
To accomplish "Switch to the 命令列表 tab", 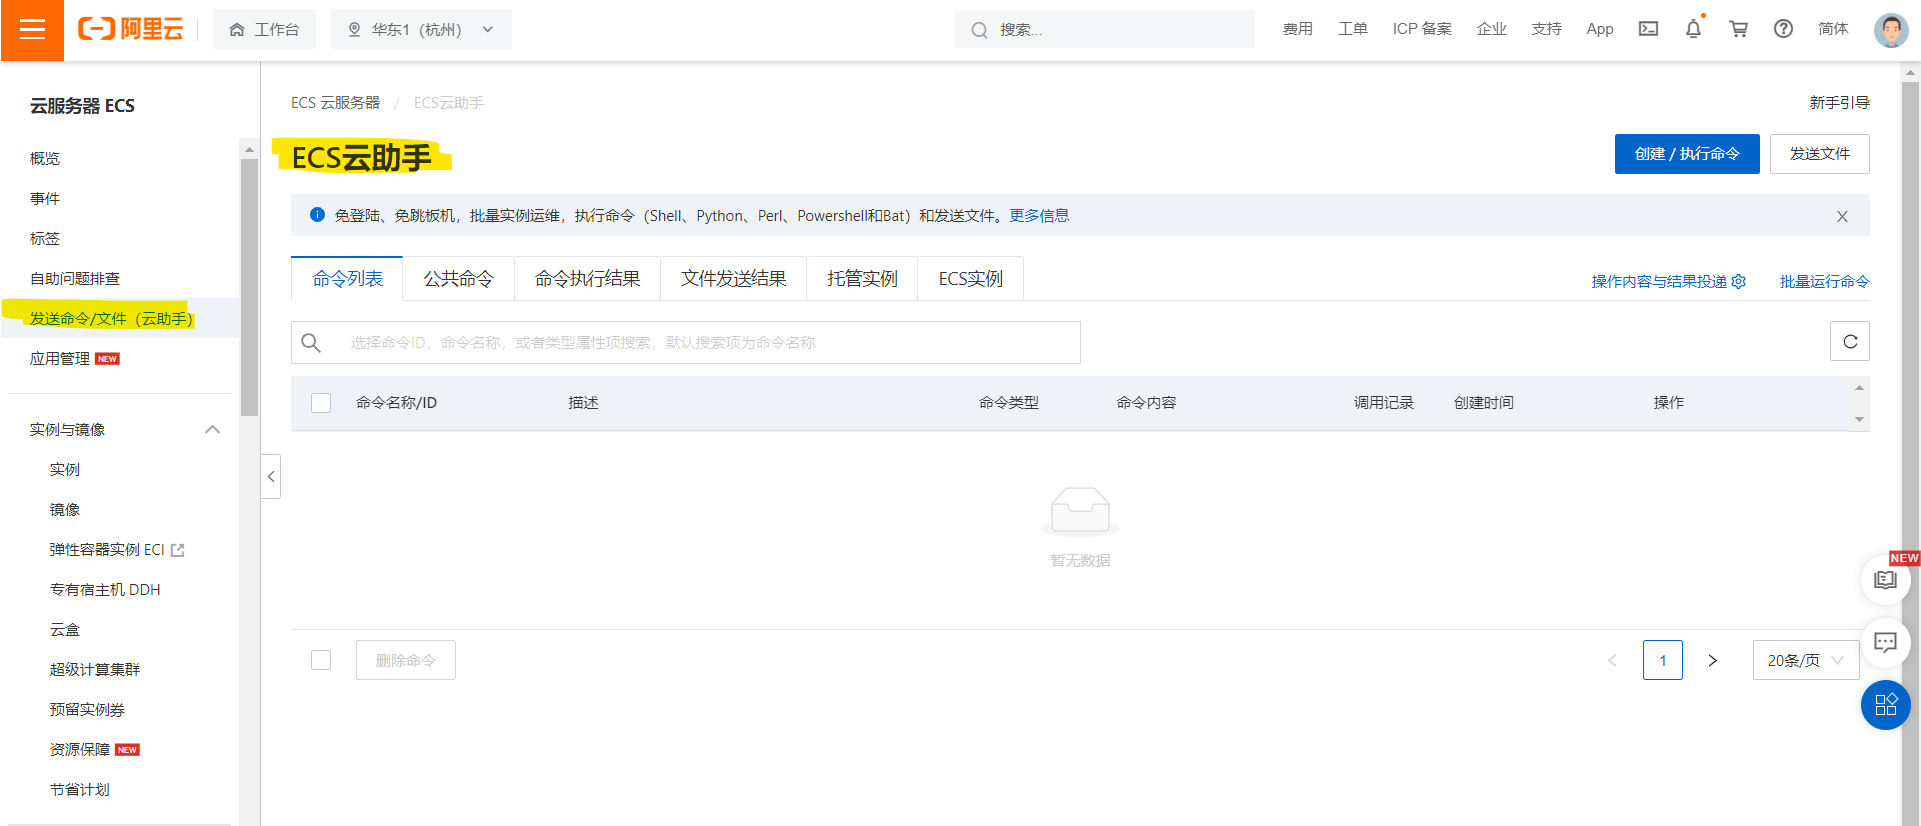I will click(x=347, y=278).
